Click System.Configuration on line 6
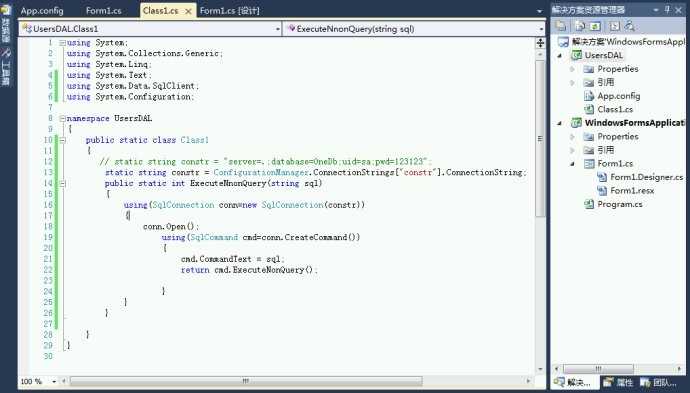 [144, 97]
